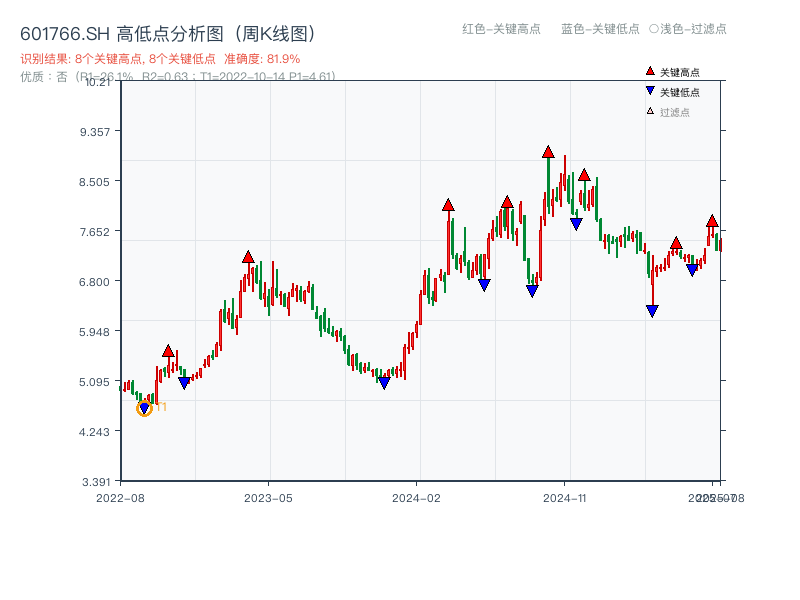Select red high marker at the spring 2024 spike
Image resolution: width=800 pixels, height=600 pixels.
(448, 205)
